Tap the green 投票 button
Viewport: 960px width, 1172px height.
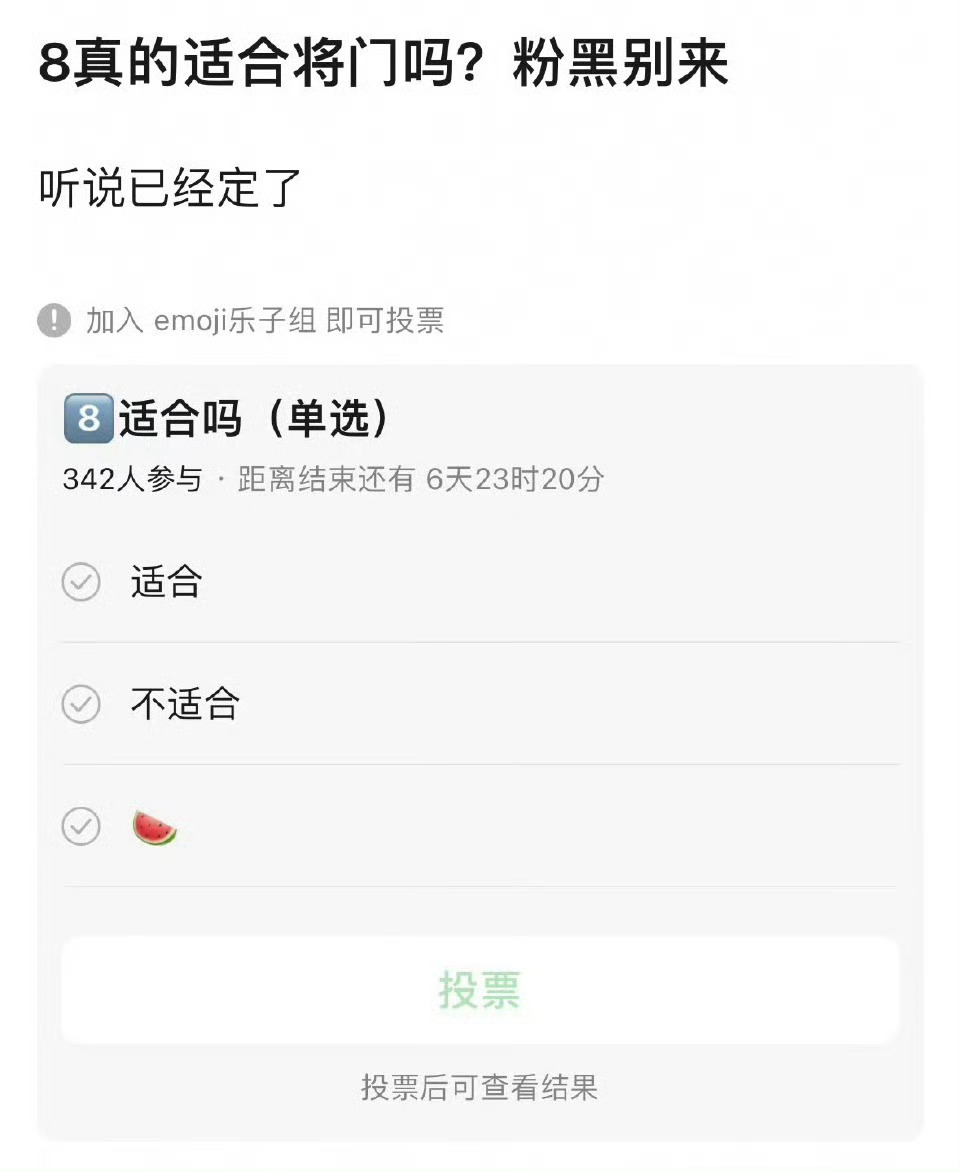point(479,990)
